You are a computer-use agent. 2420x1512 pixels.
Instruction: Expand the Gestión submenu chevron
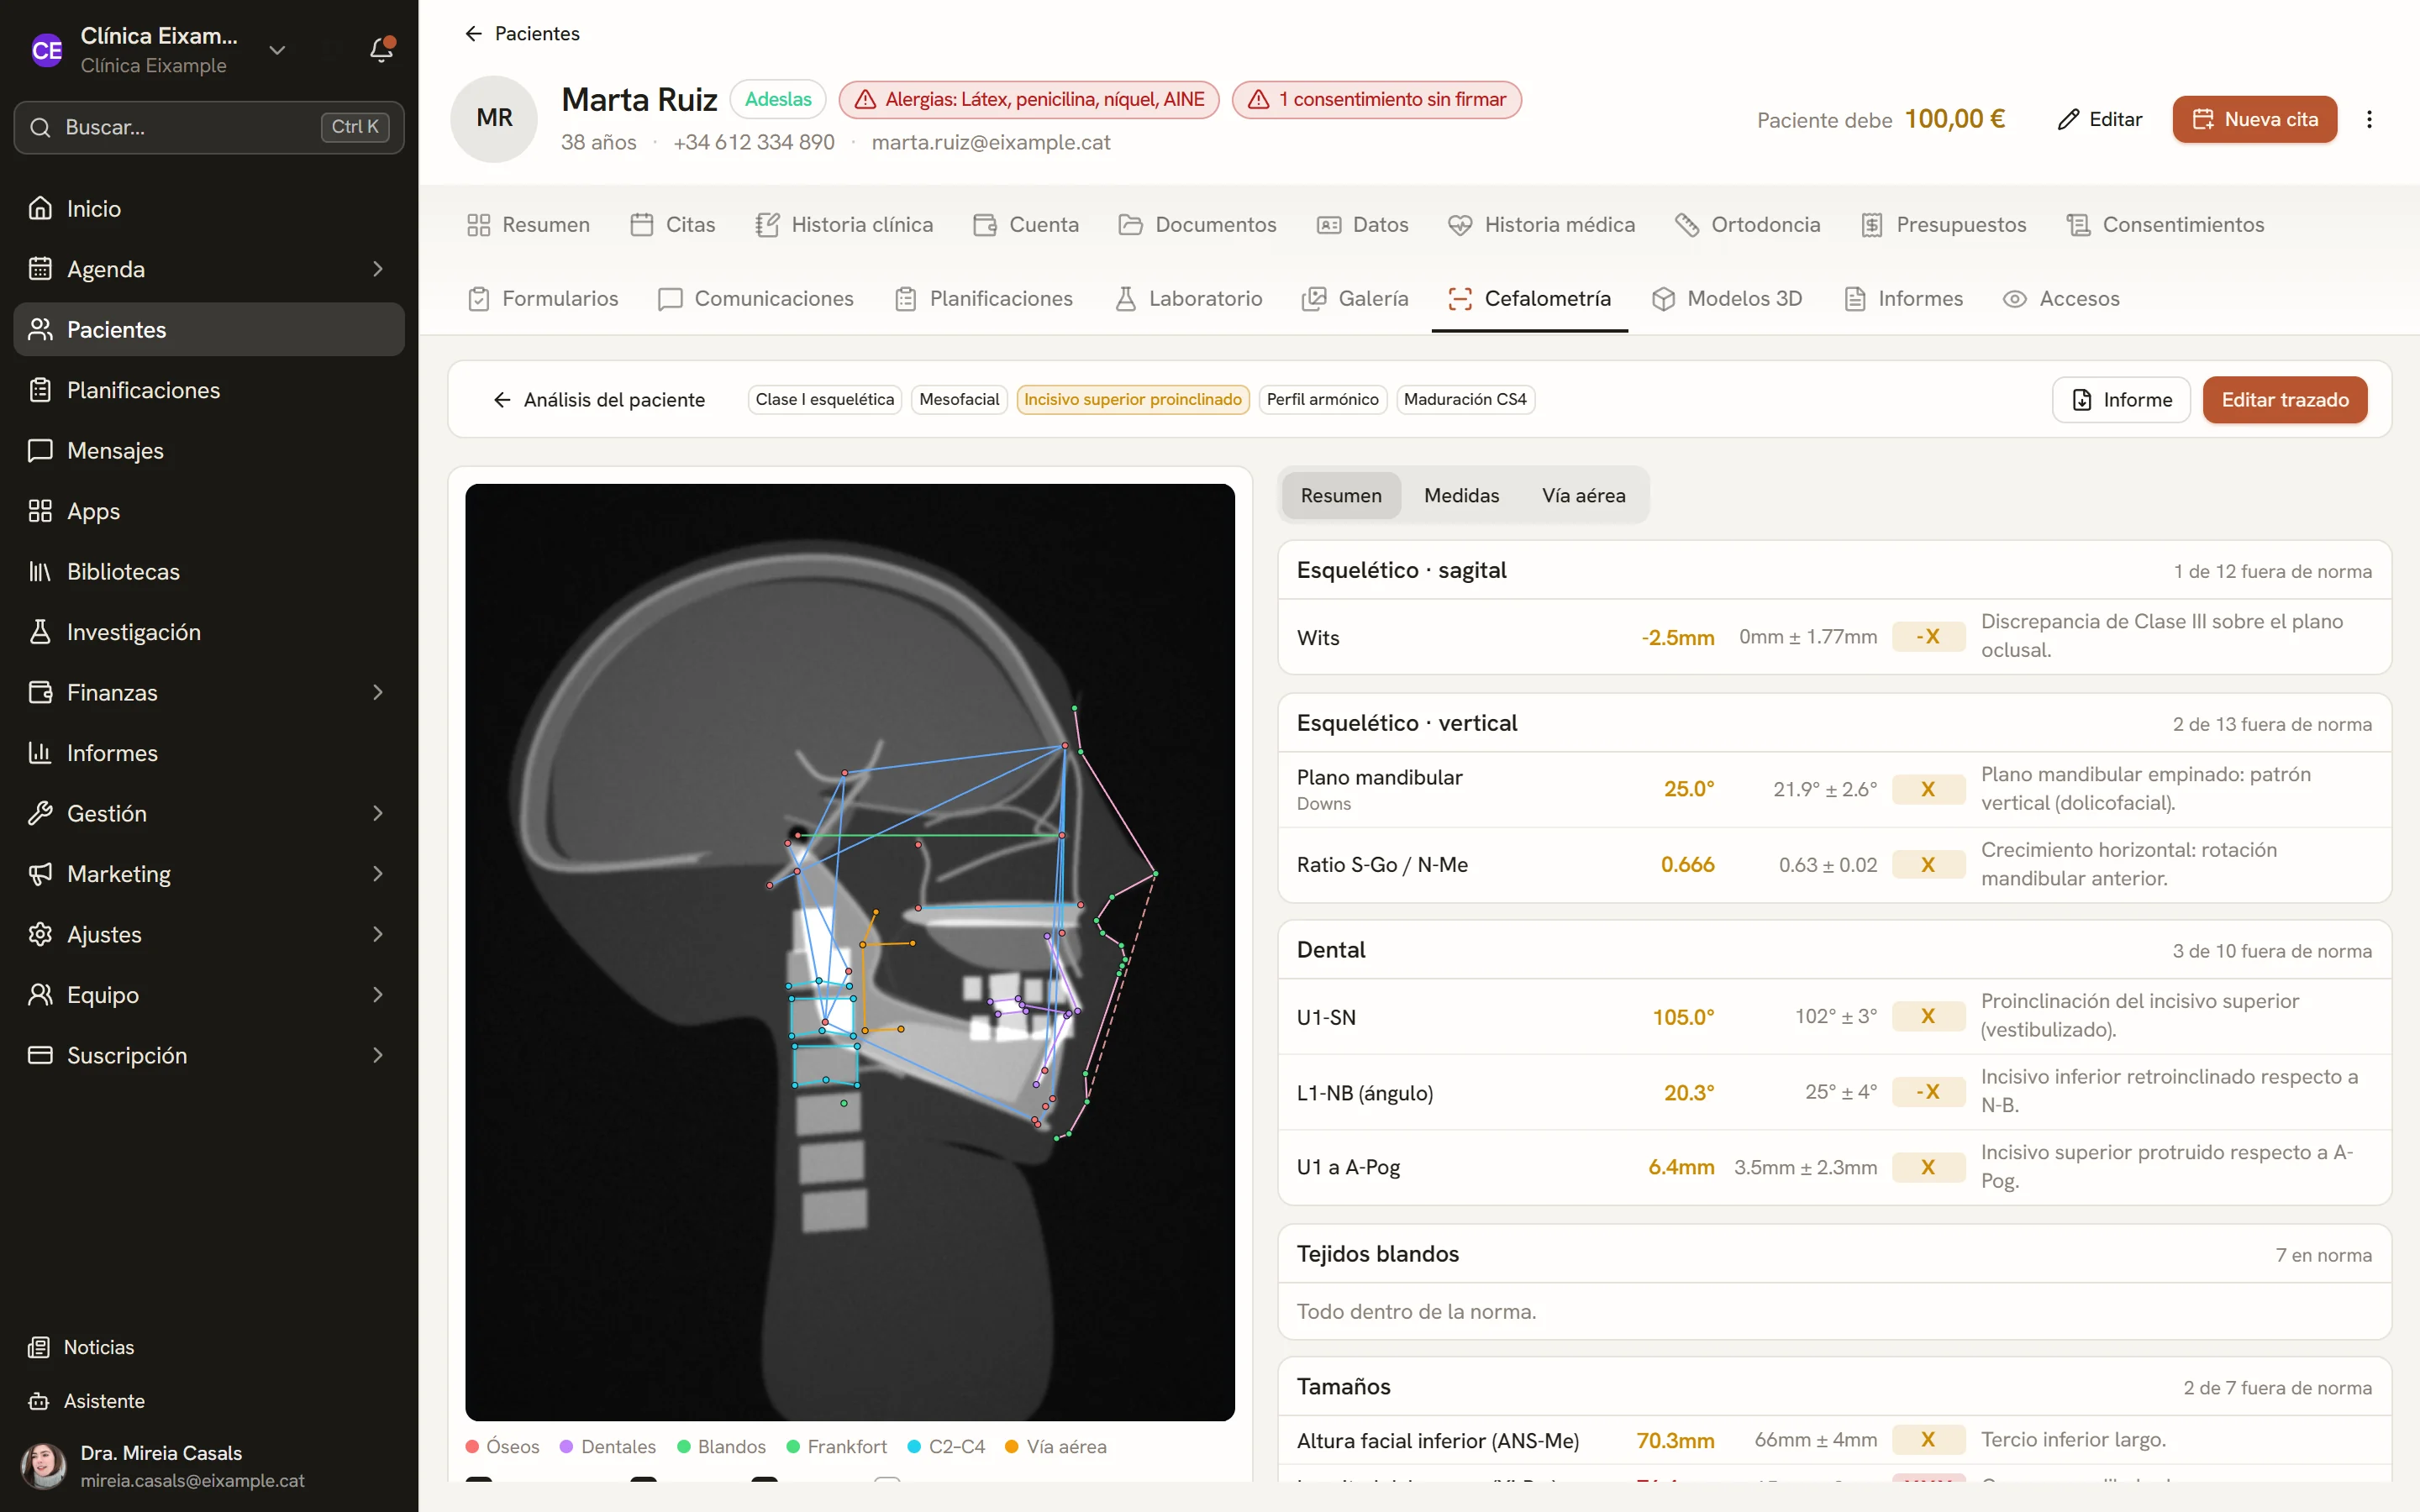tap(378, 813)
